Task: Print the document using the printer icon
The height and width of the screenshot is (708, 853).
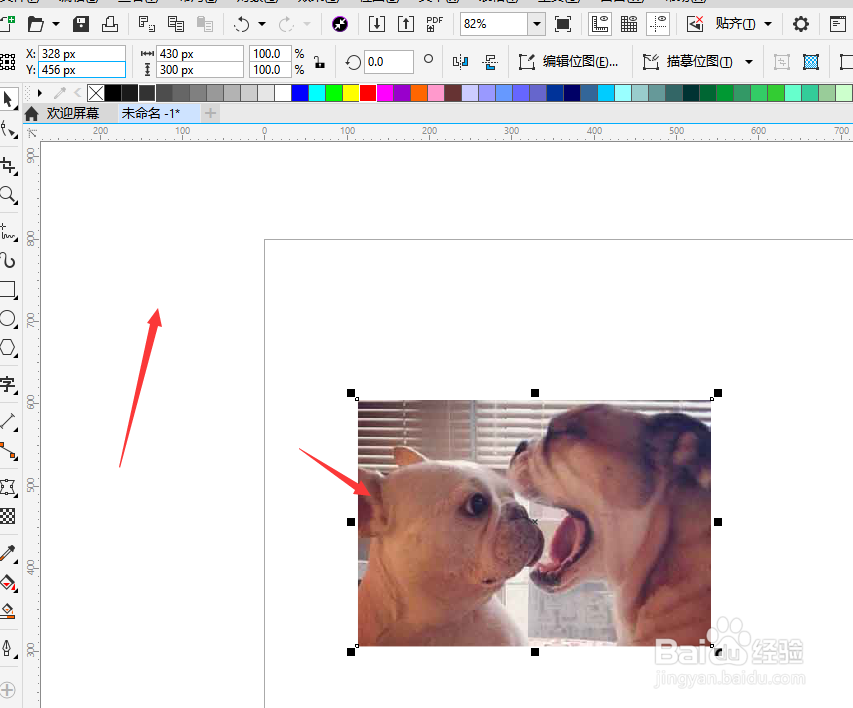Action: coord(110,24)
